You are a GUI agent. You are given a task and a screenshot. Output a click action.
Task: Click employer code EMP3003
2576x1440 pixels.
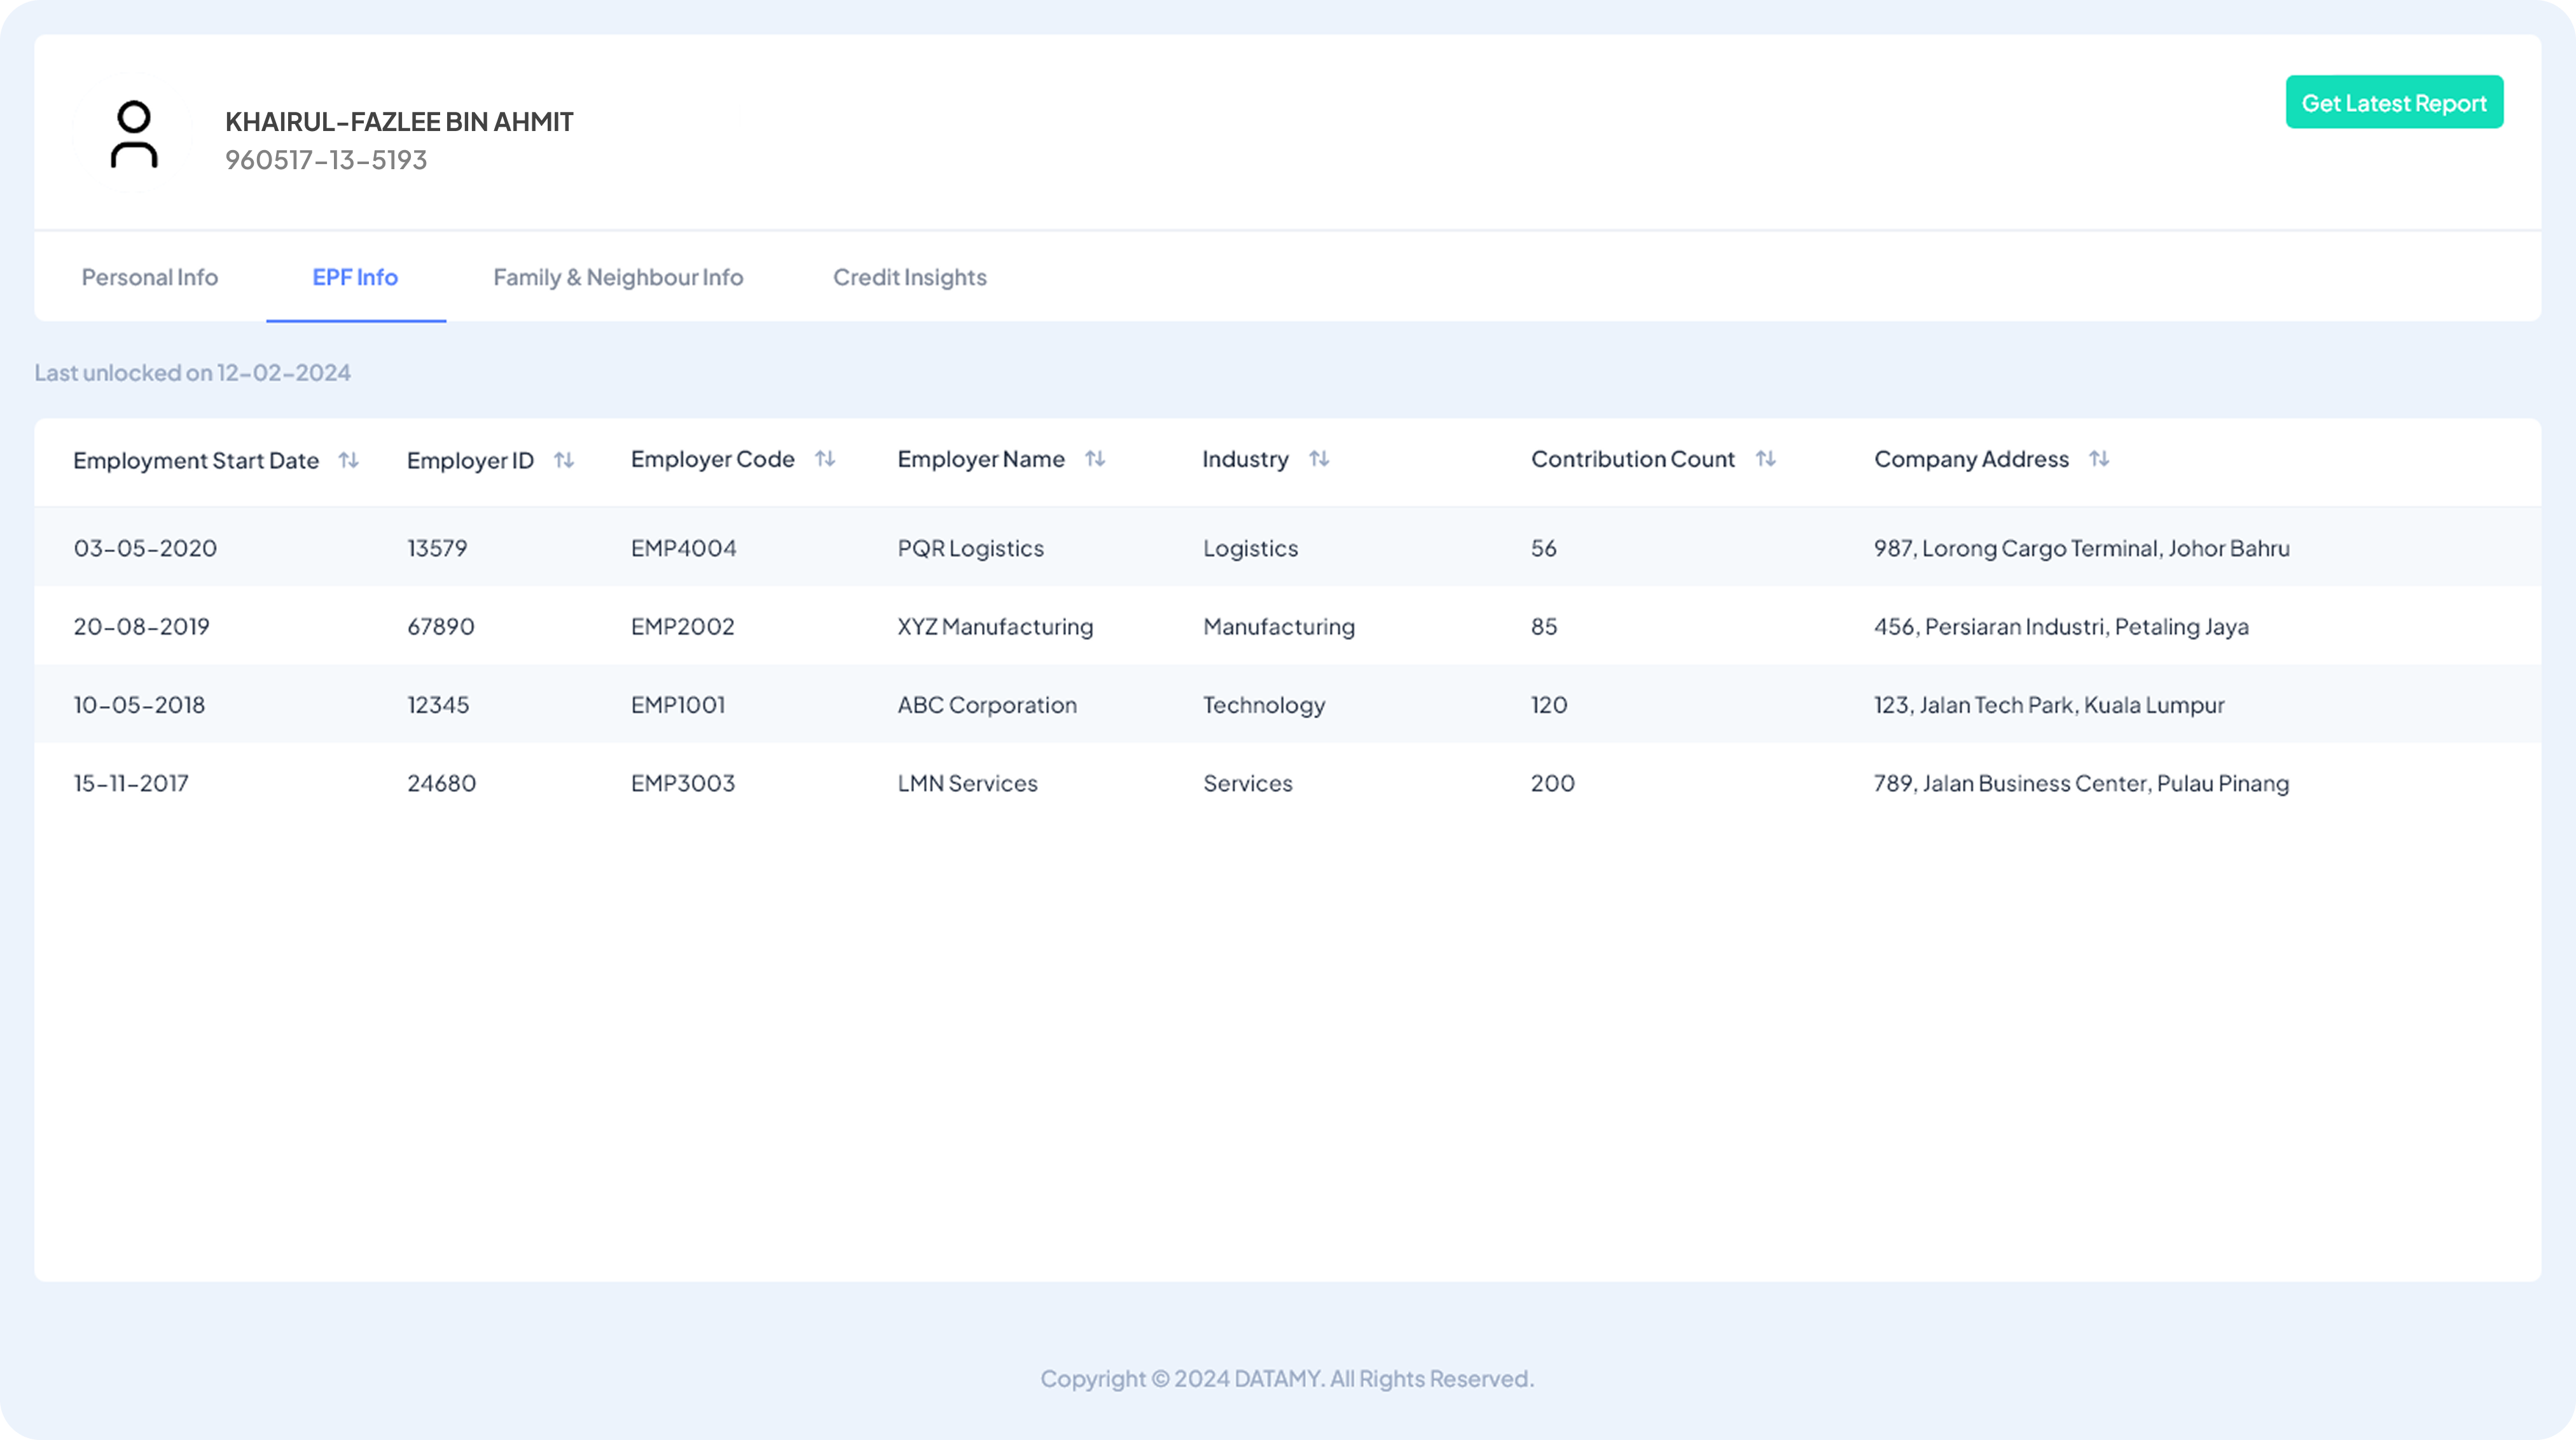point(683,783)
